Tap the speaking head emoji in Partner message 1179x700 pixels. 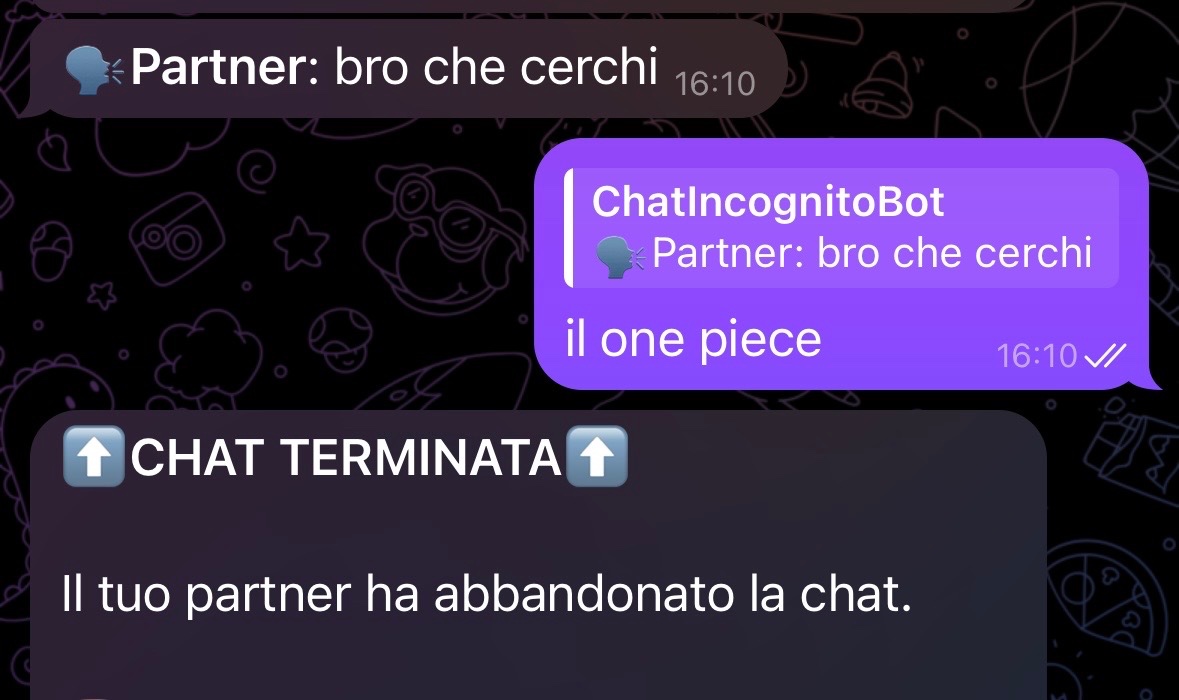coord(93,69)
